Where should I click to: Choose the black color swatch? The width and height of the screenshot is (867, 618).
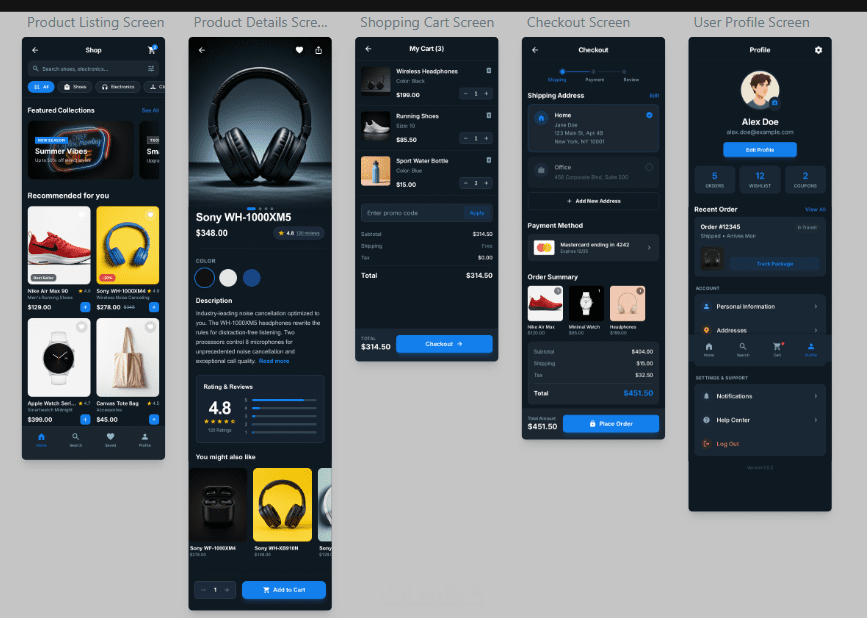[x=205, y=277]
